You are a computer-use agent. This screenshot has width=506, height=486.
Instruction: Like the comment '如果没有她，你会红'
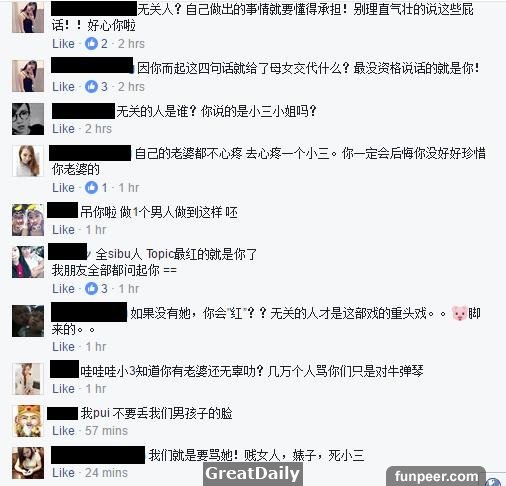click(63, 347)
